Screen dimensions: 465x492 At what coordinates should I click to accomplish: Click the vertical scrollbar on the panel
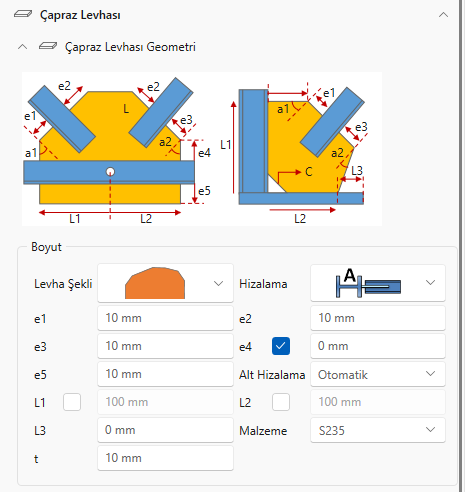pos(462,246)
